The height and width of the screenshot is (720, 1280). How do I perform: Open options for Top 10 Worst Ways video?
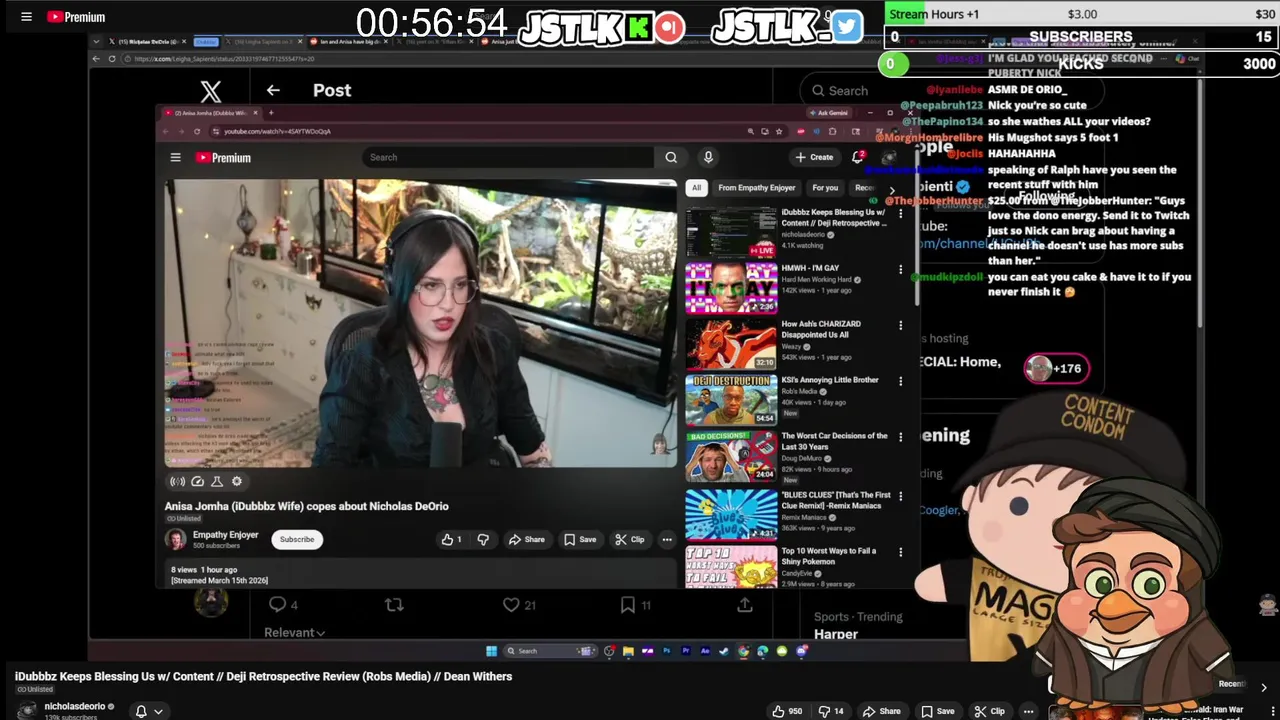(900, 552)
